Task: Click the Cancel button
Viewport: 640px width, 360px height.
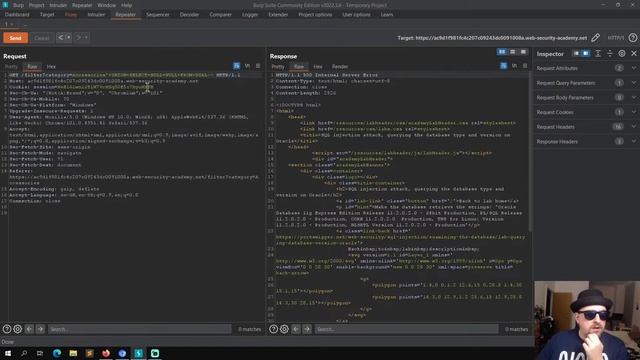Action: [x=42, y=38]
